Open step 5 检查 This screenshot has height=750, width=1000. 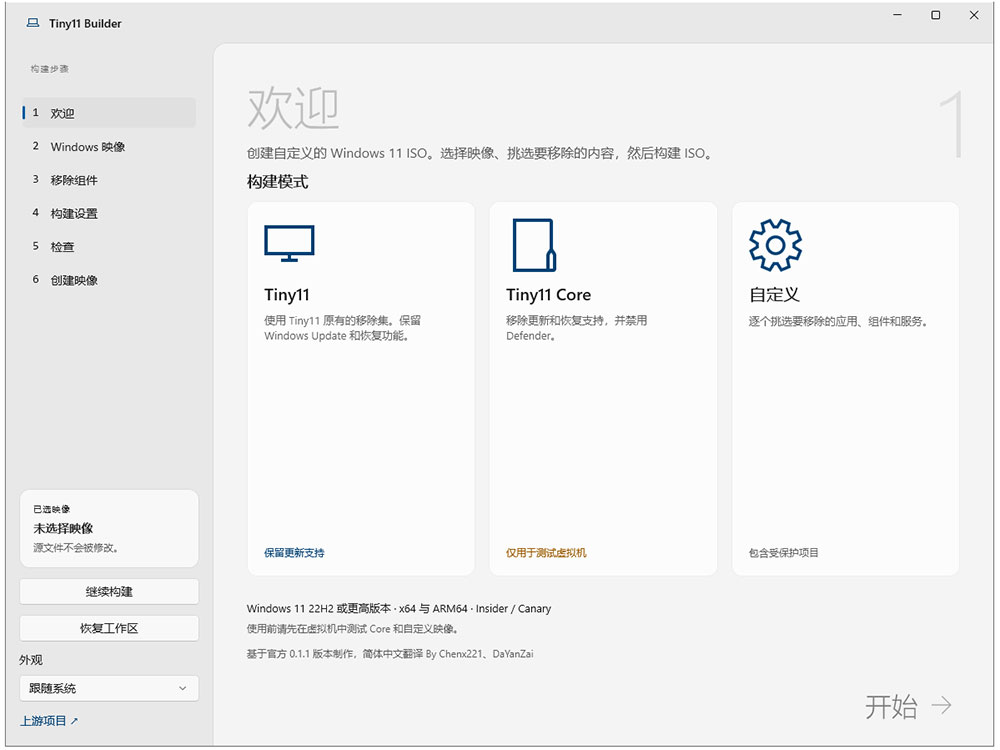pyautogui.click(x=108, y=247)
